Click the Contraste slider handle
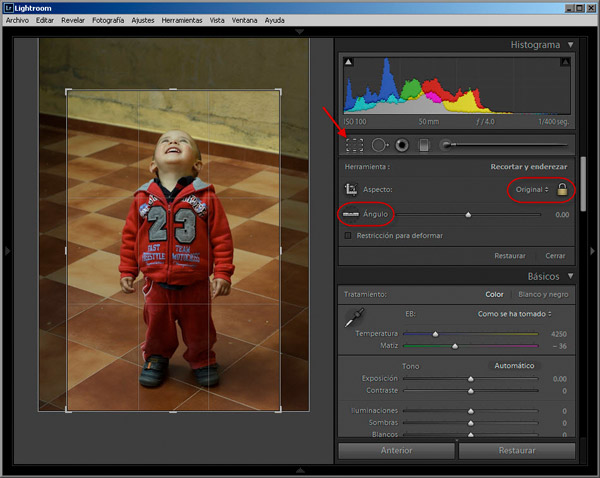The image size is (600, 478). (471, 391)
